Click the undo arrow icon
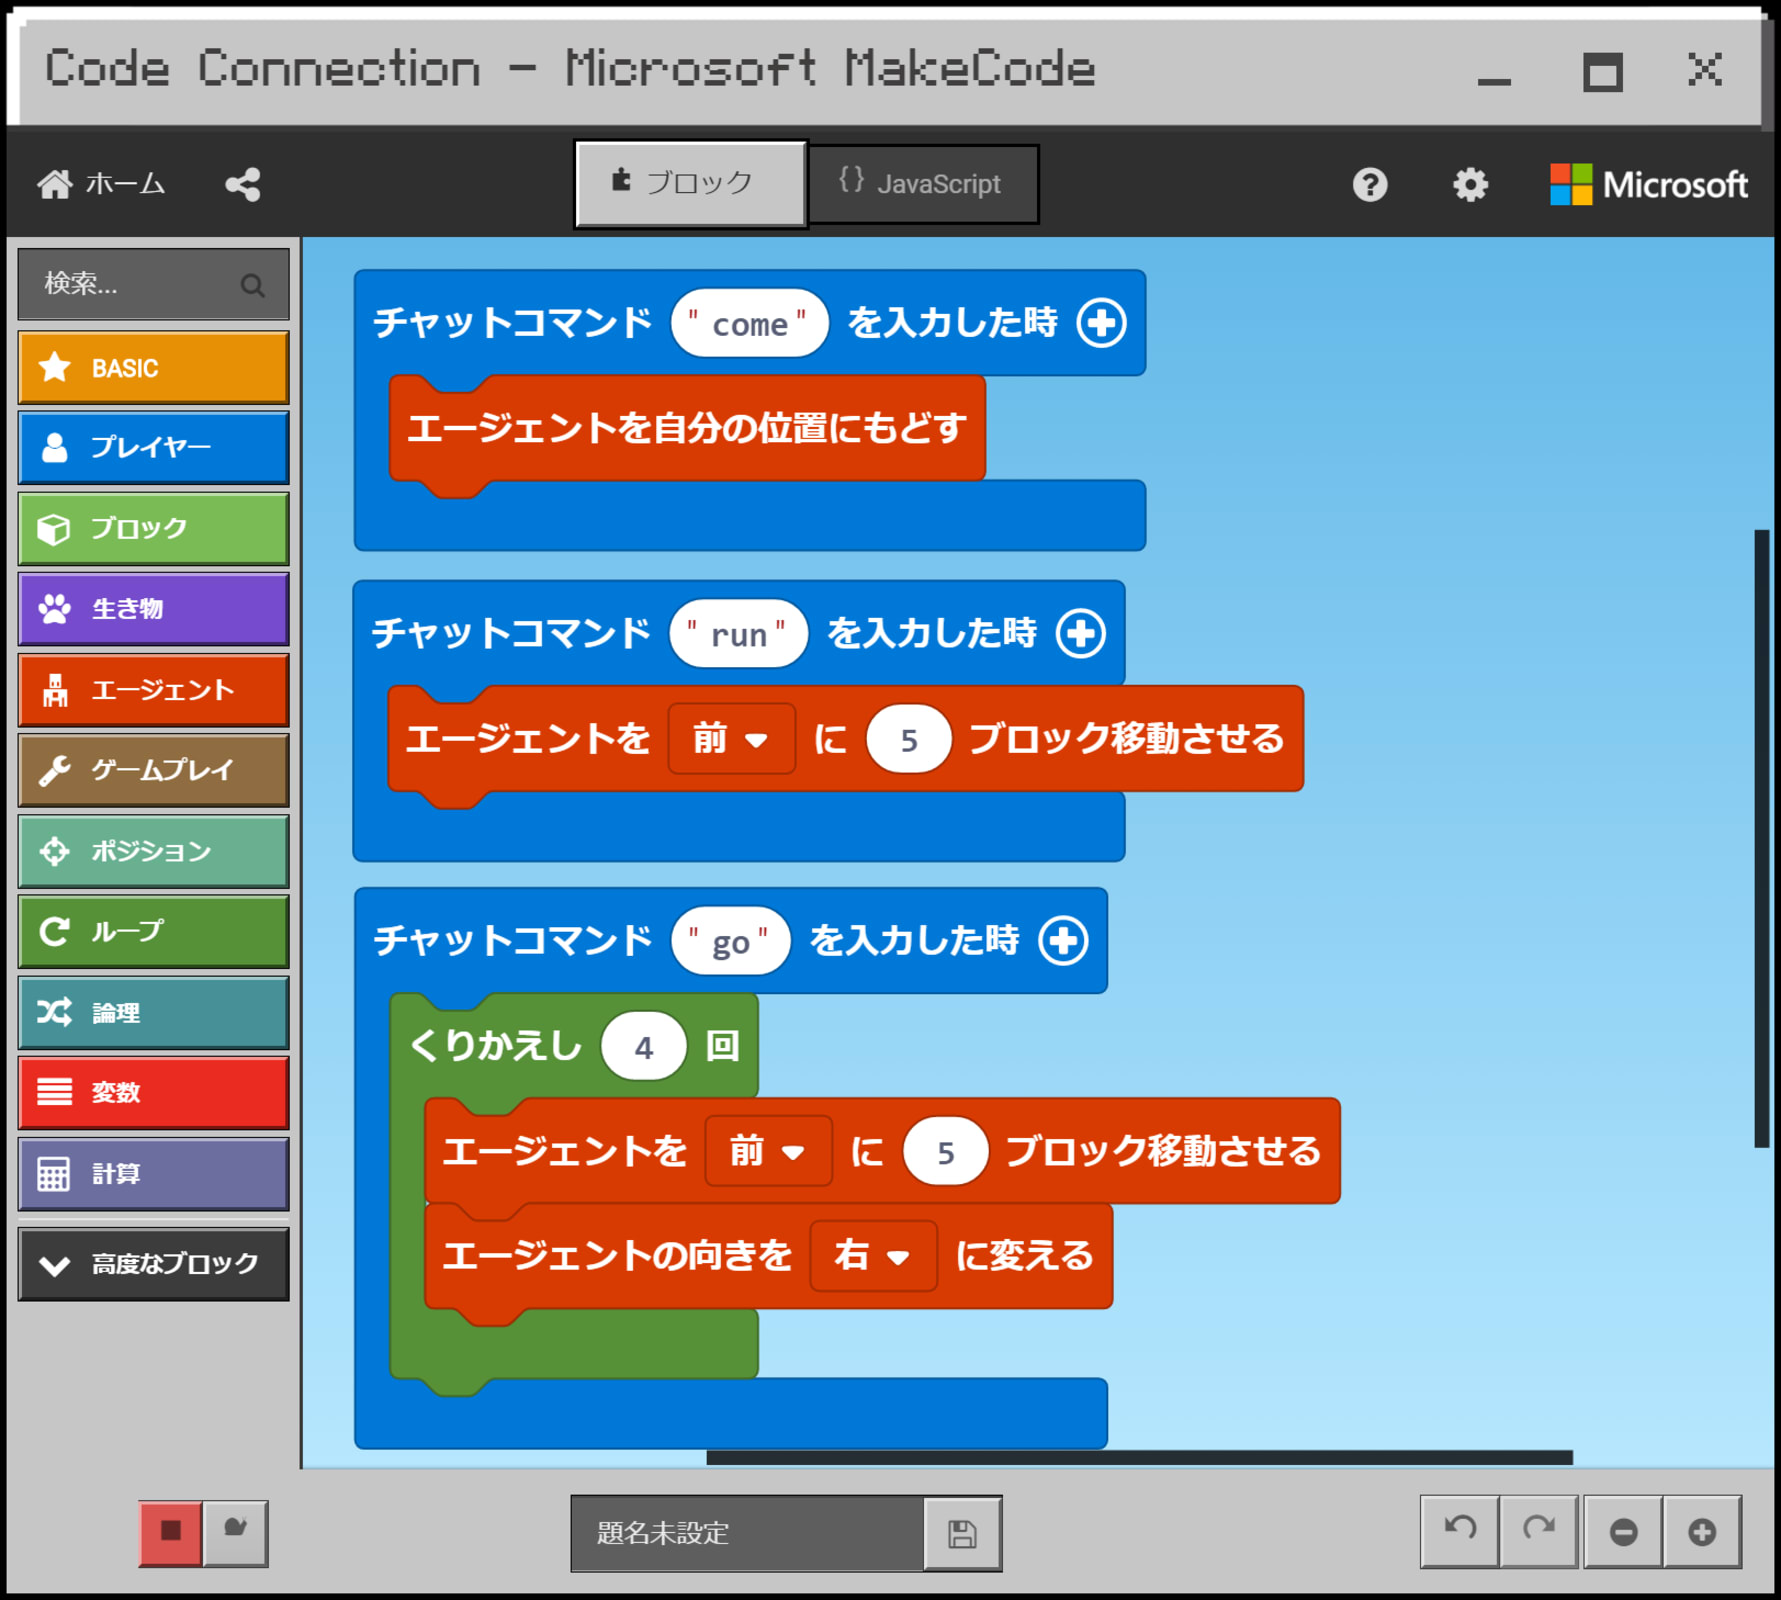This screenshot has height=1600, width=1781. click(x=1460, y=1530)
